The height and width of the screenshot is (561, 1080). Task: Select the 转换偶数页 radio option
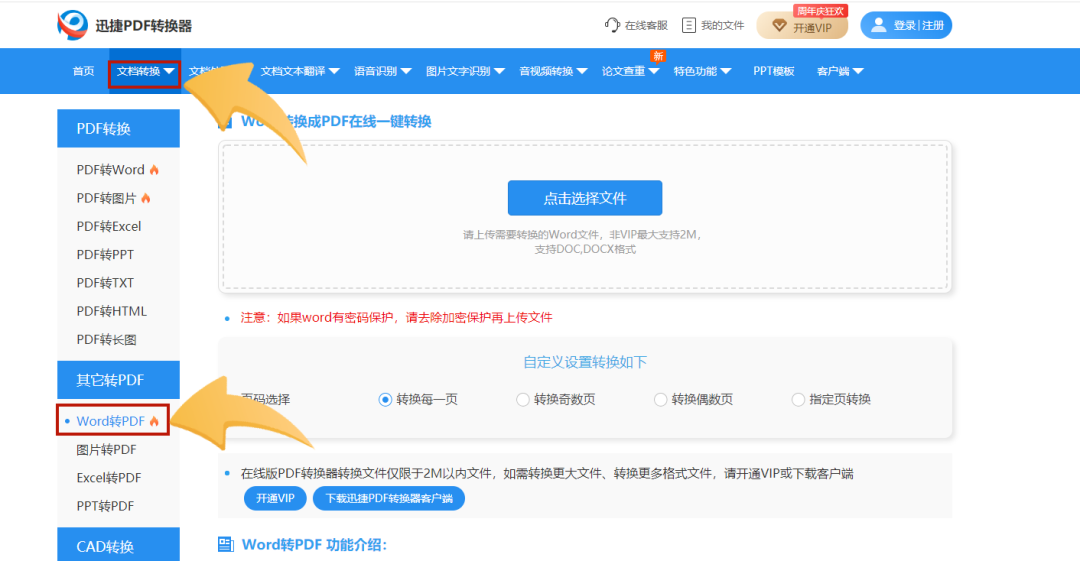(660, 400)
